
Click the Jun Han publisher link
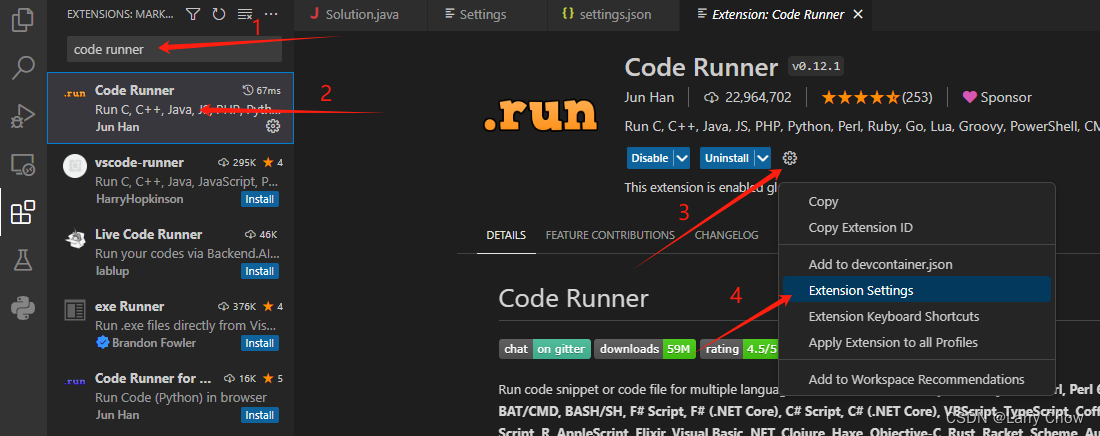coord(649,98)
